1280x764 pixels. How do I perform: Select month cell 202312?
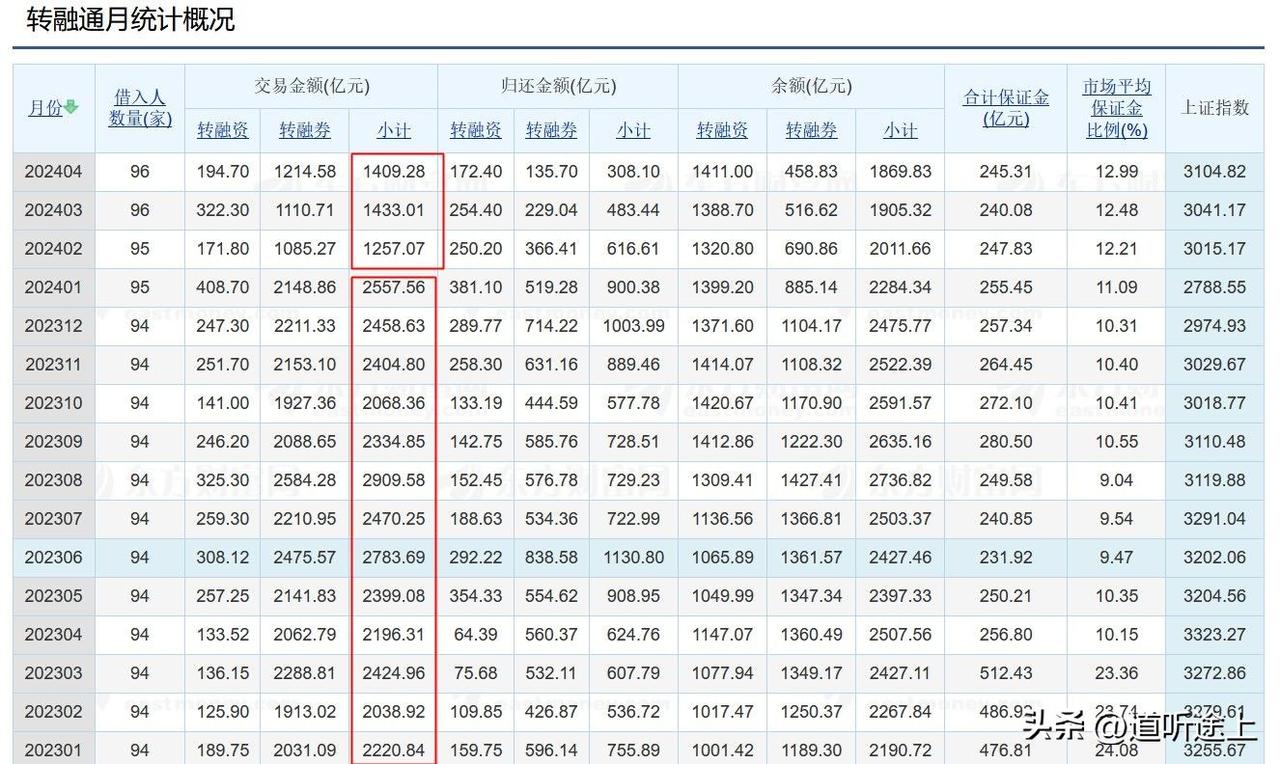click(54, 326)
